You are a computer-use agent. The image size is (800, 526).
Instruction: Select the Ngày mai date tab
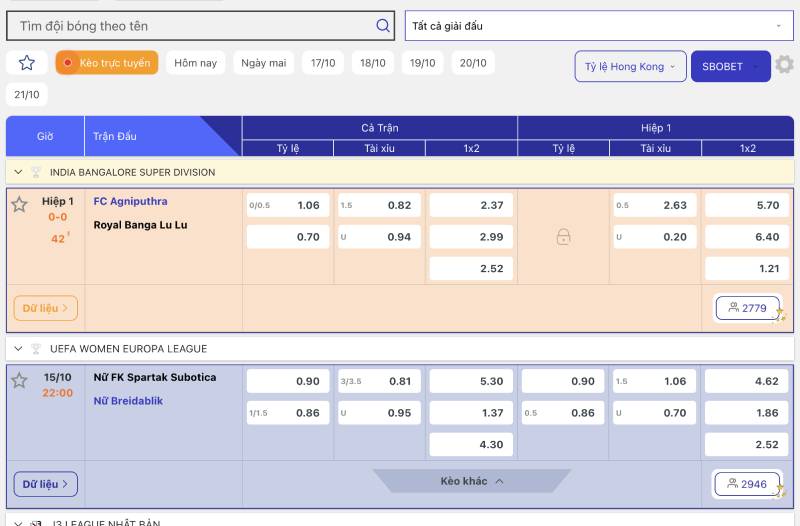[263, 63]
